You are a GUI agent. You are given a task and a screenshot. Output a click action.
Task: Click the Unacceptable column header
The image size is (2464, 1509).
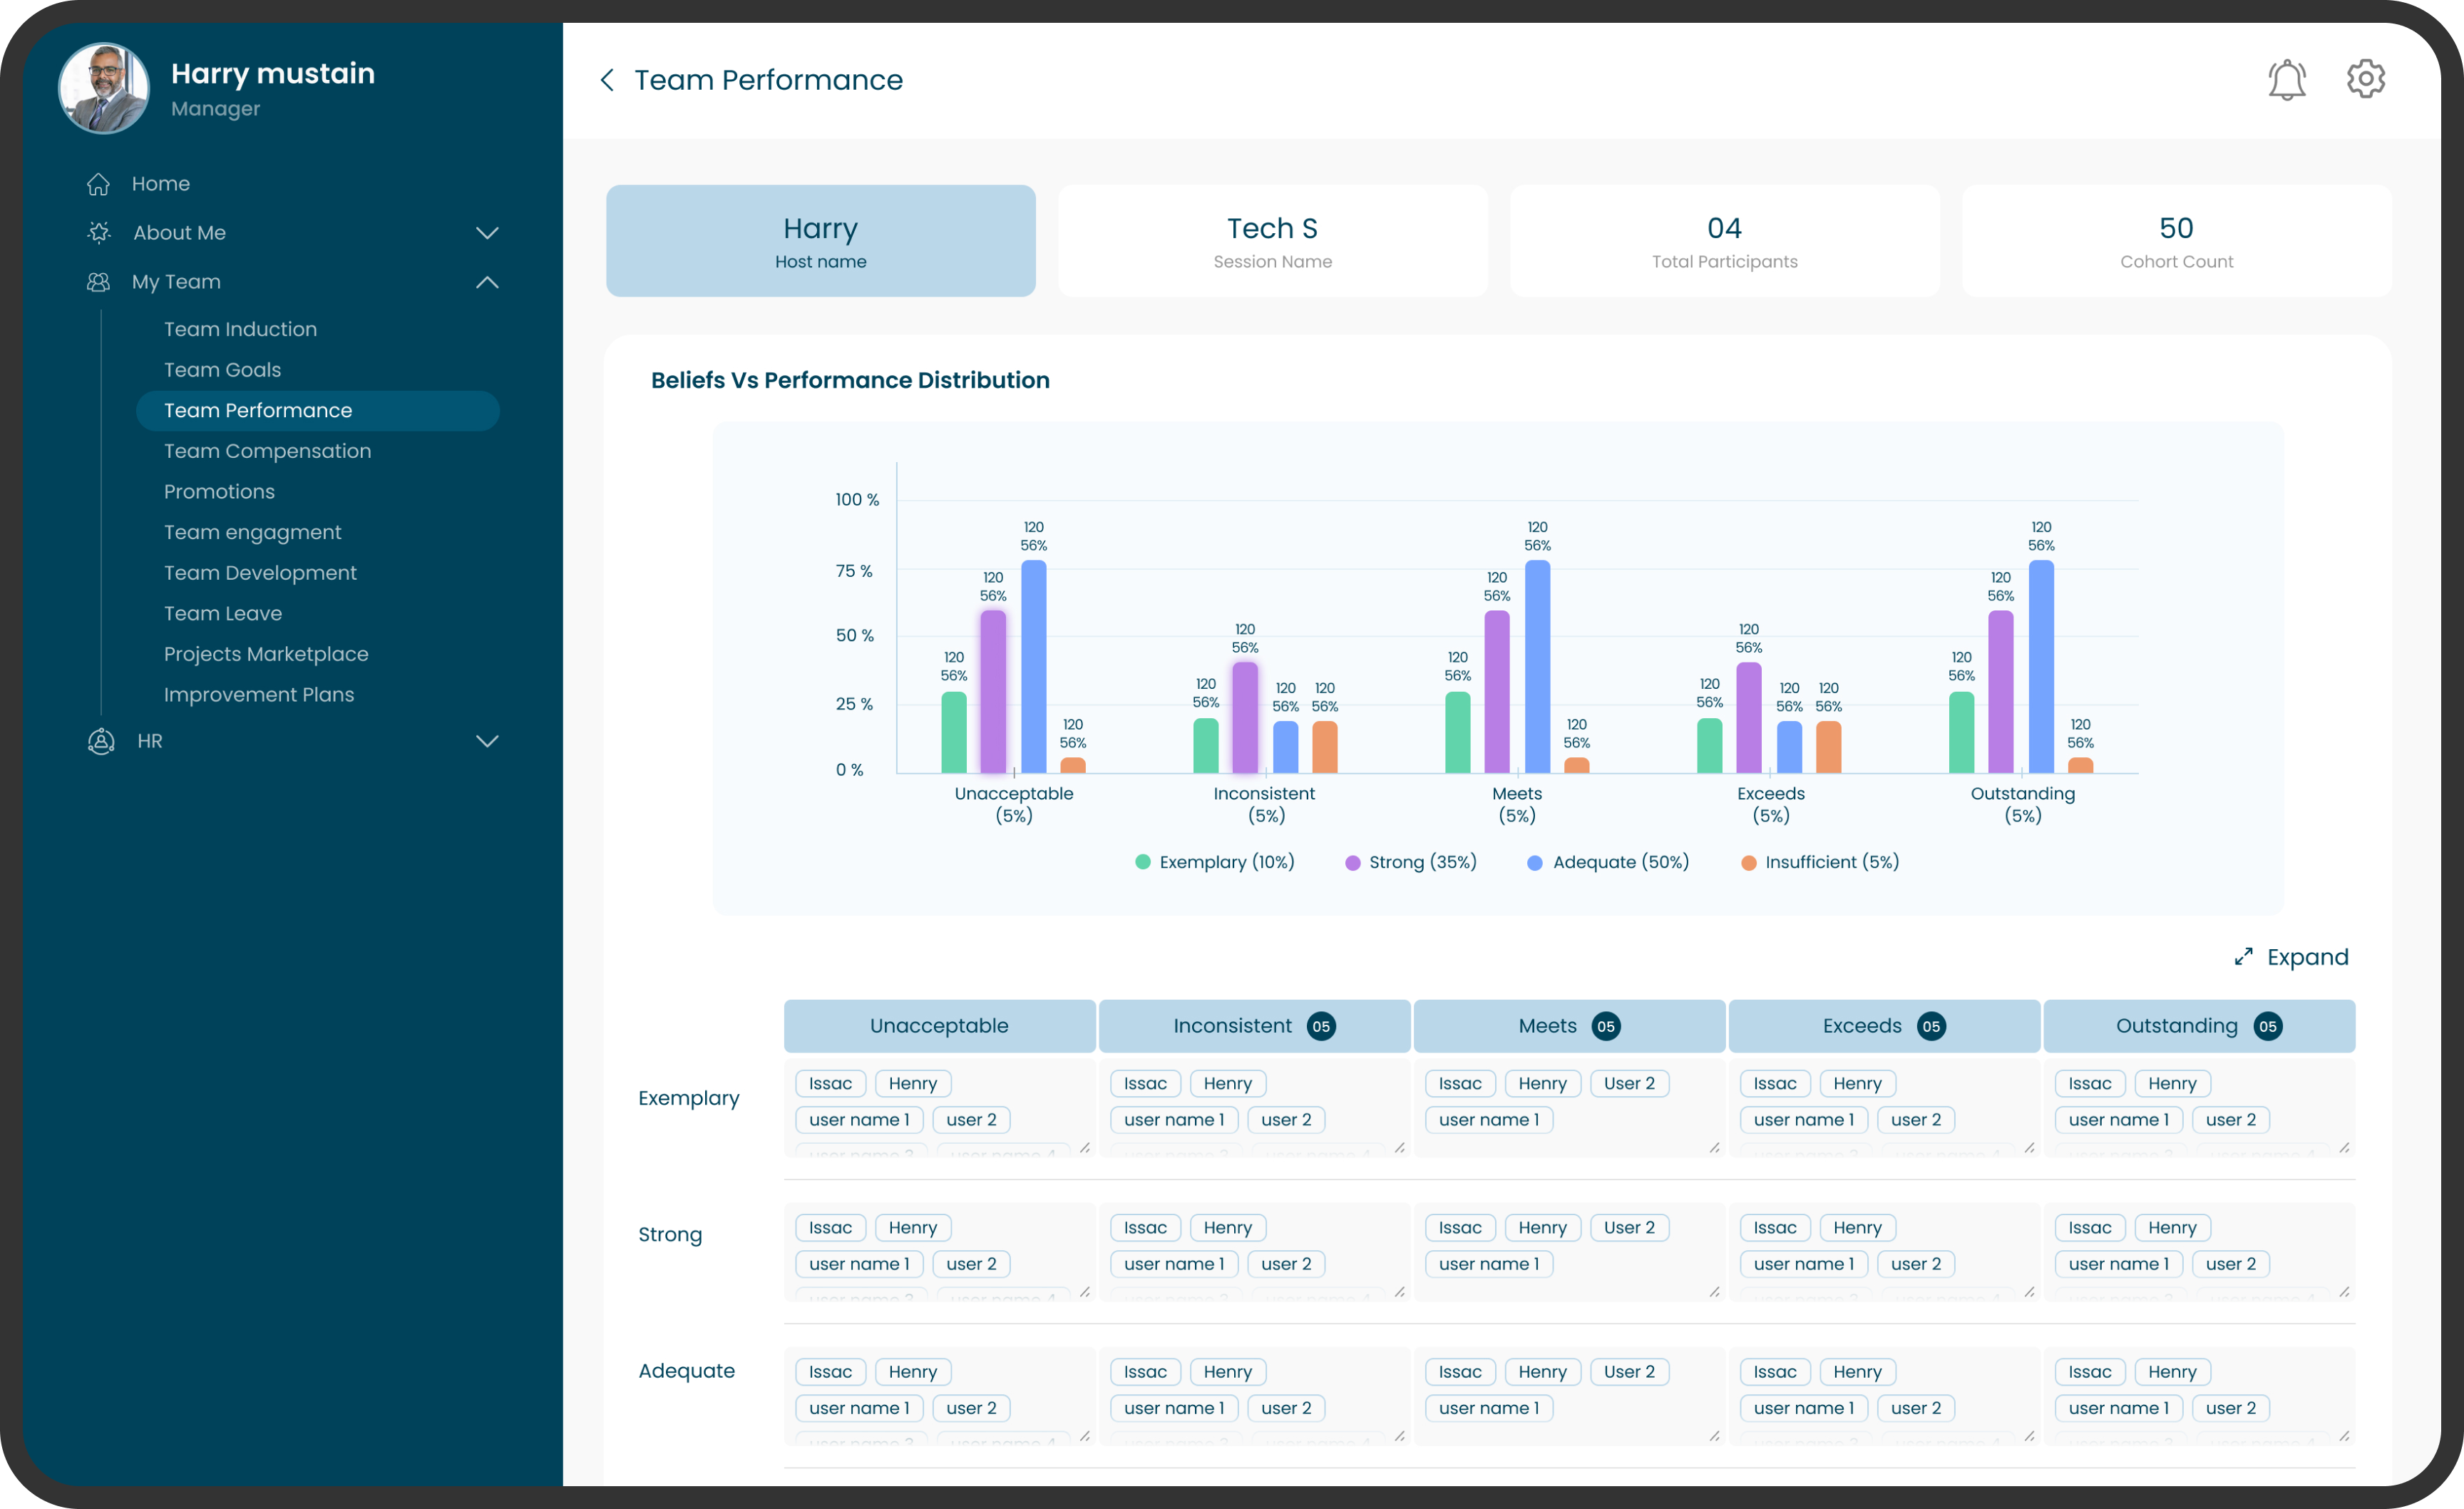click(x=939, y=1026)
